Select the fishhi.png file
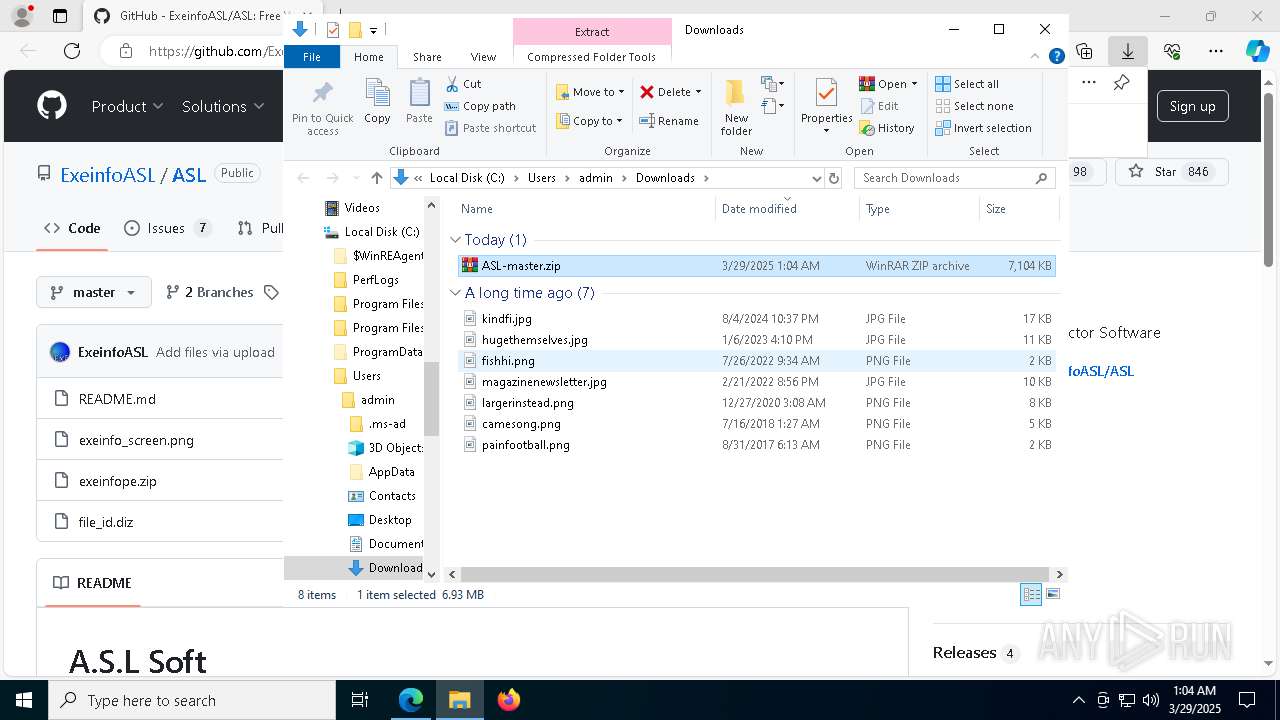The image size is (1280, 720). click(x=757, y=361)
